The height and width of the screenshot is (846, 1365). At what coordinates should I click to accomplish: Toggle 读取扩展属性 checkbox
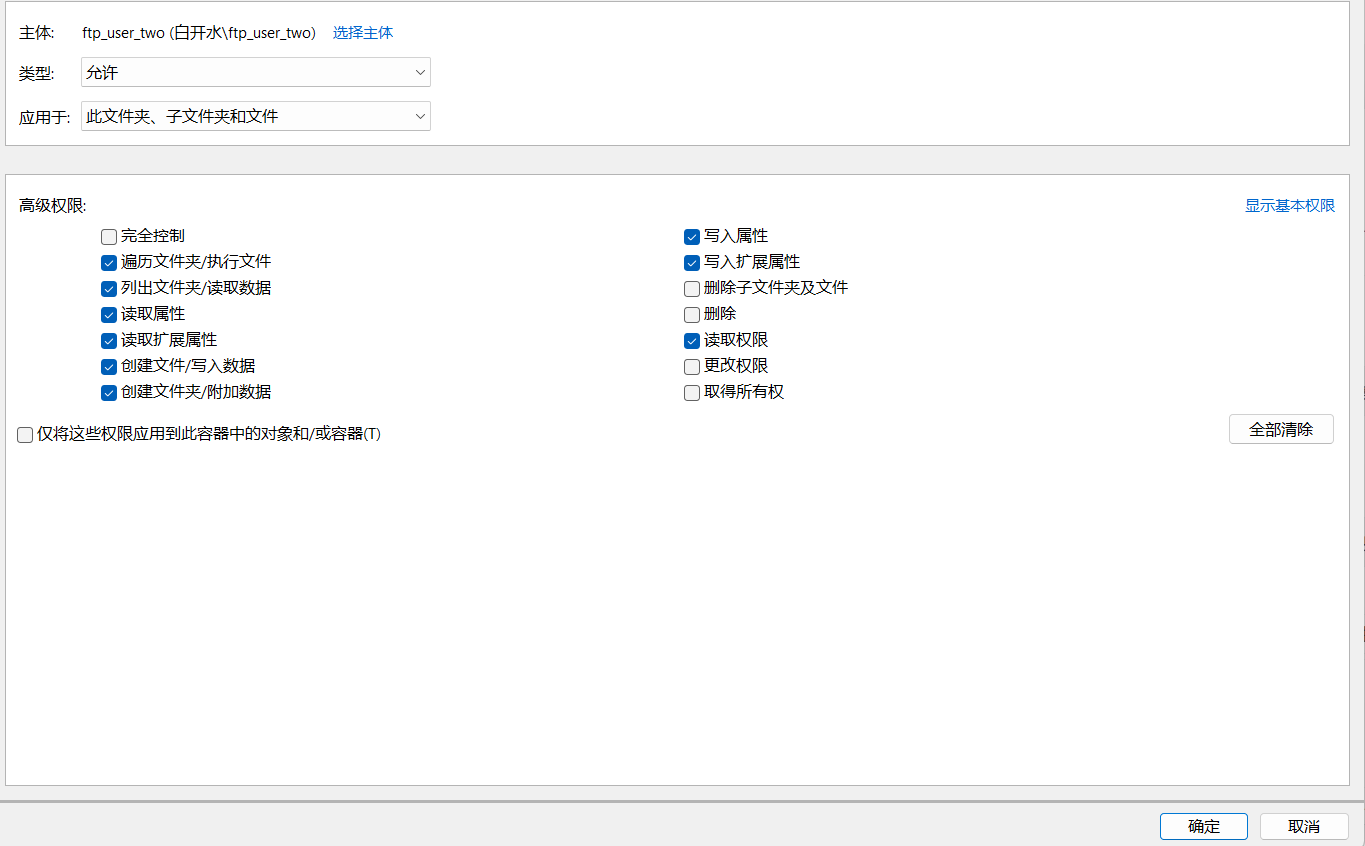tap(109, 341)
